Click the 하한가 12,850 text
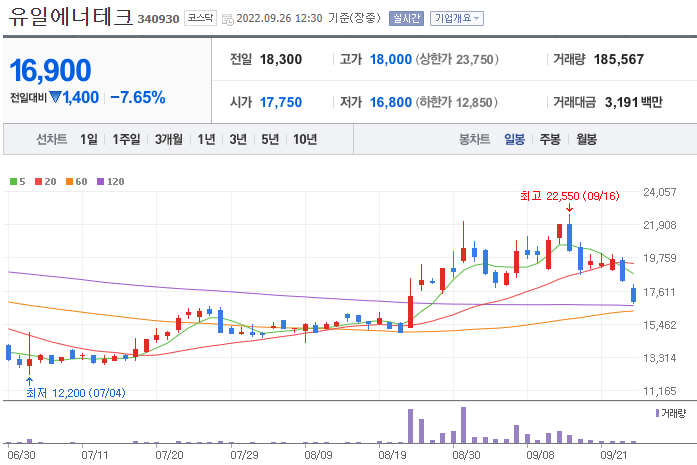This screenshot has width=697, height=465. click(x=457, y=102)
